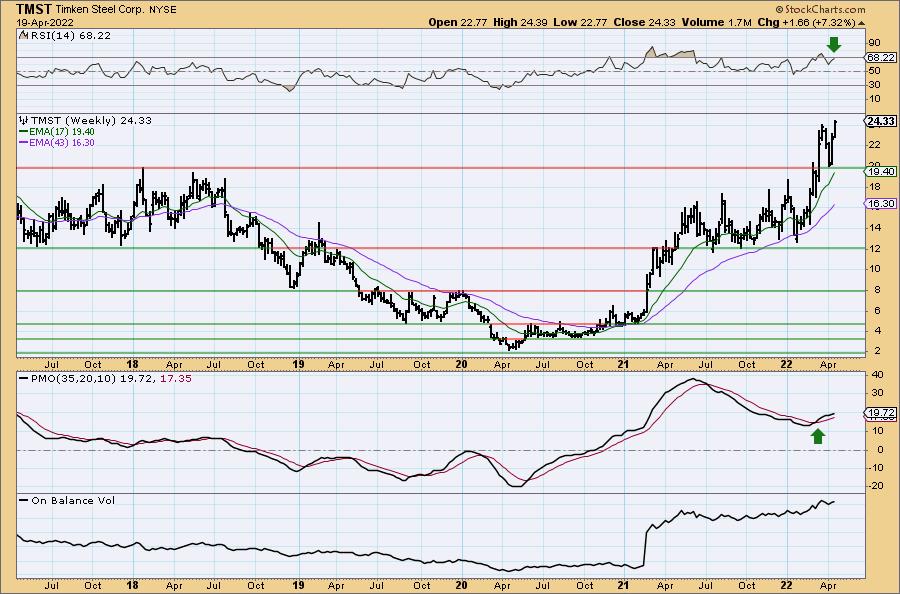Click the up triangle icon after change percent

pos(860,23)
